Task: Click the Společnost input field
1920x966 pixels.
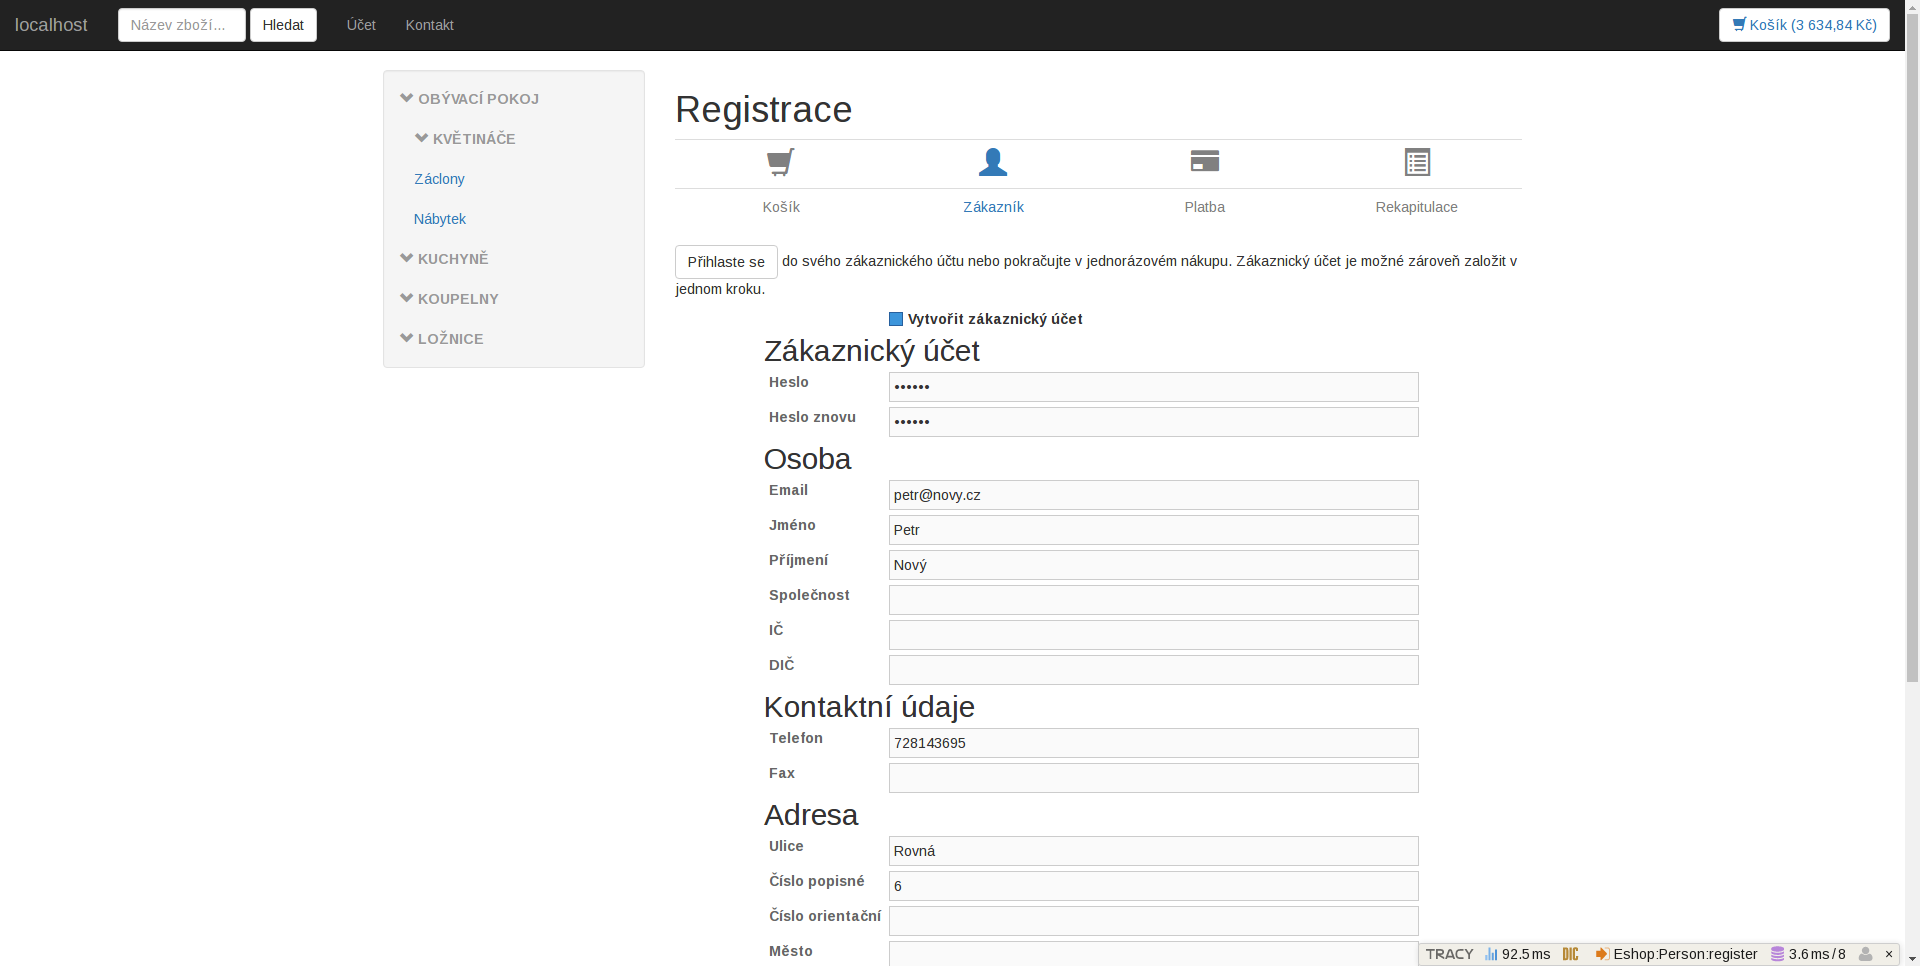Action: [x=1152, y=600]
